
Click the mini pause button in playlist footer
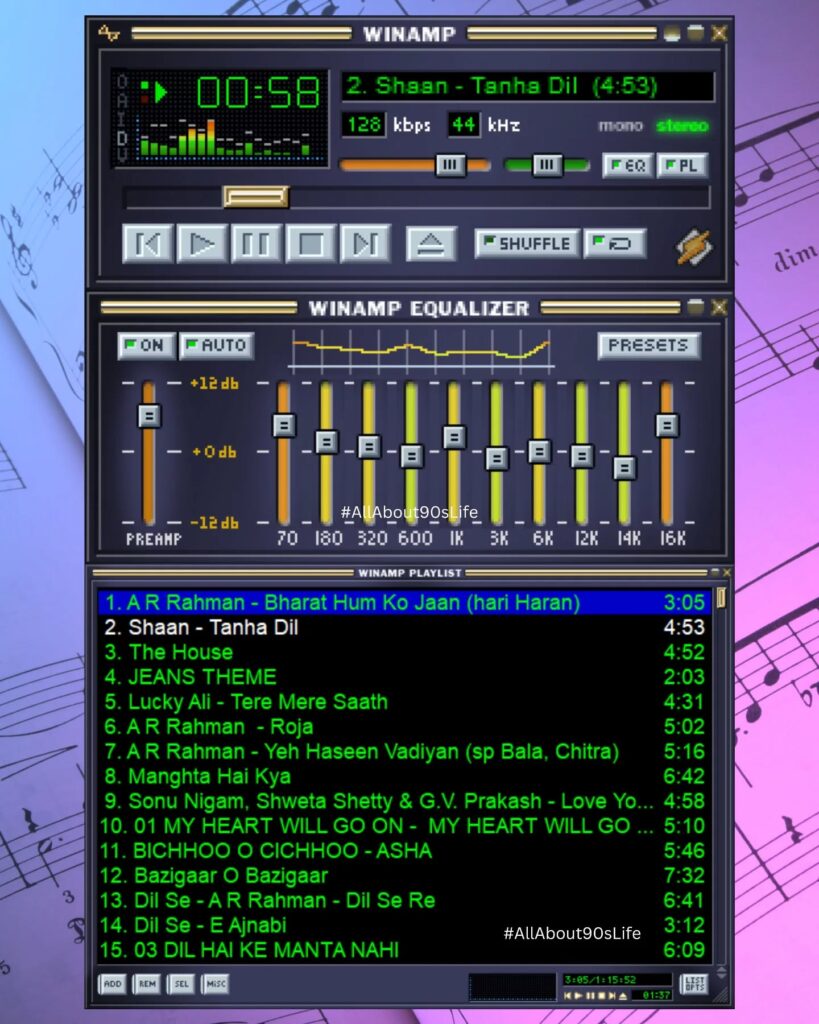point(590,996)
